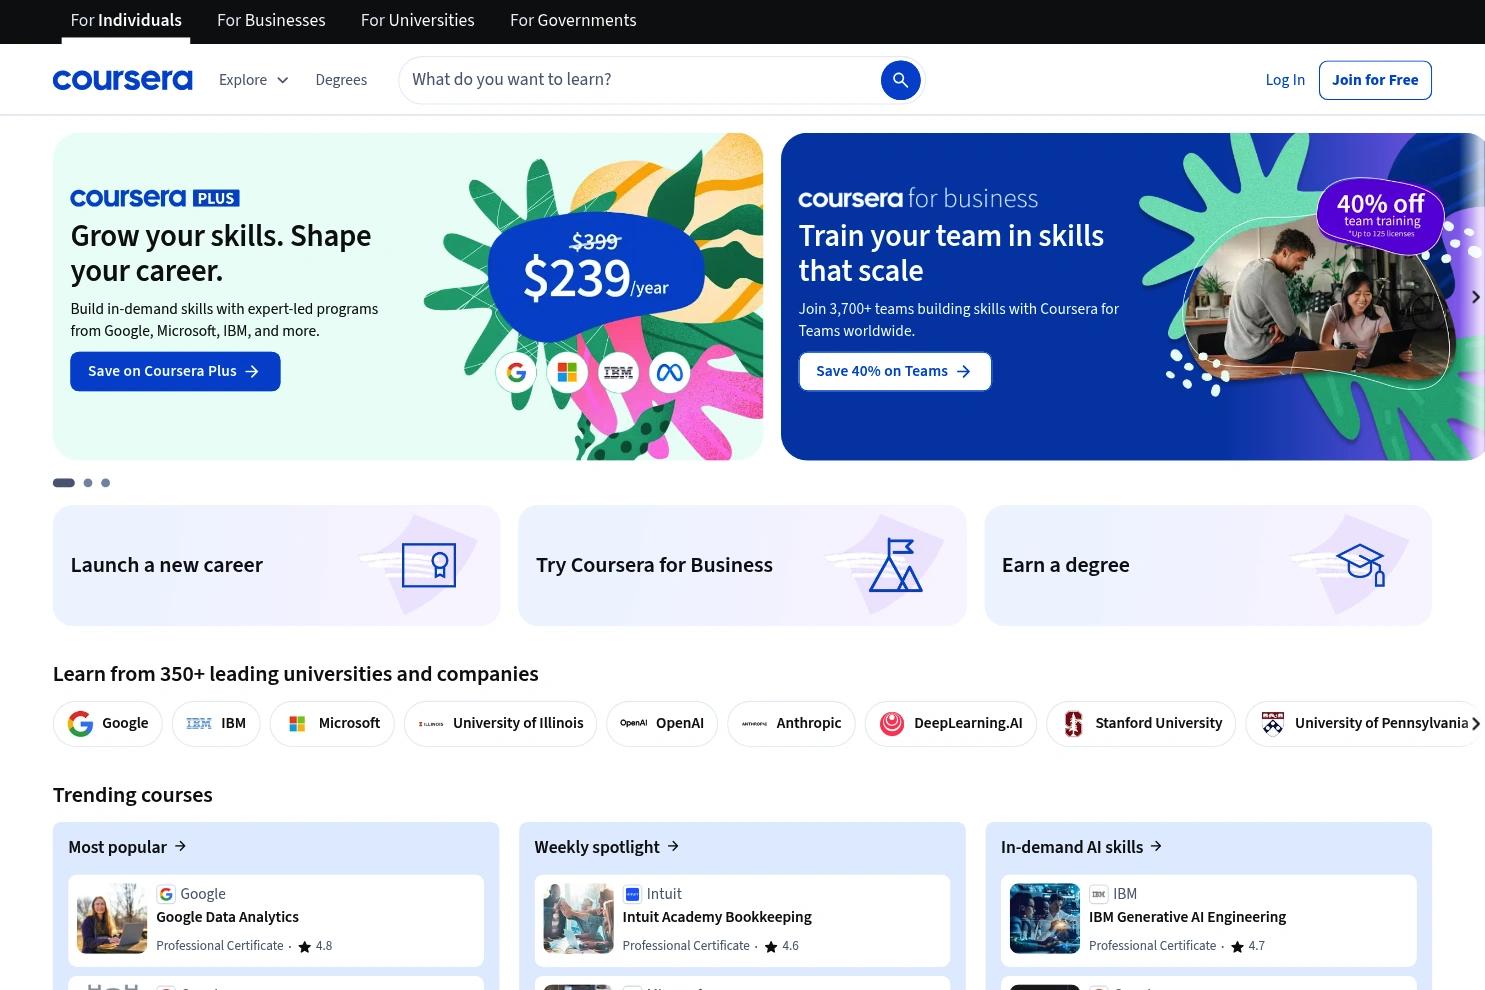This screenshot has height=990, width=1485.
Task: Click the certificate icon on Launch a new career
Action: click(429, 565)
